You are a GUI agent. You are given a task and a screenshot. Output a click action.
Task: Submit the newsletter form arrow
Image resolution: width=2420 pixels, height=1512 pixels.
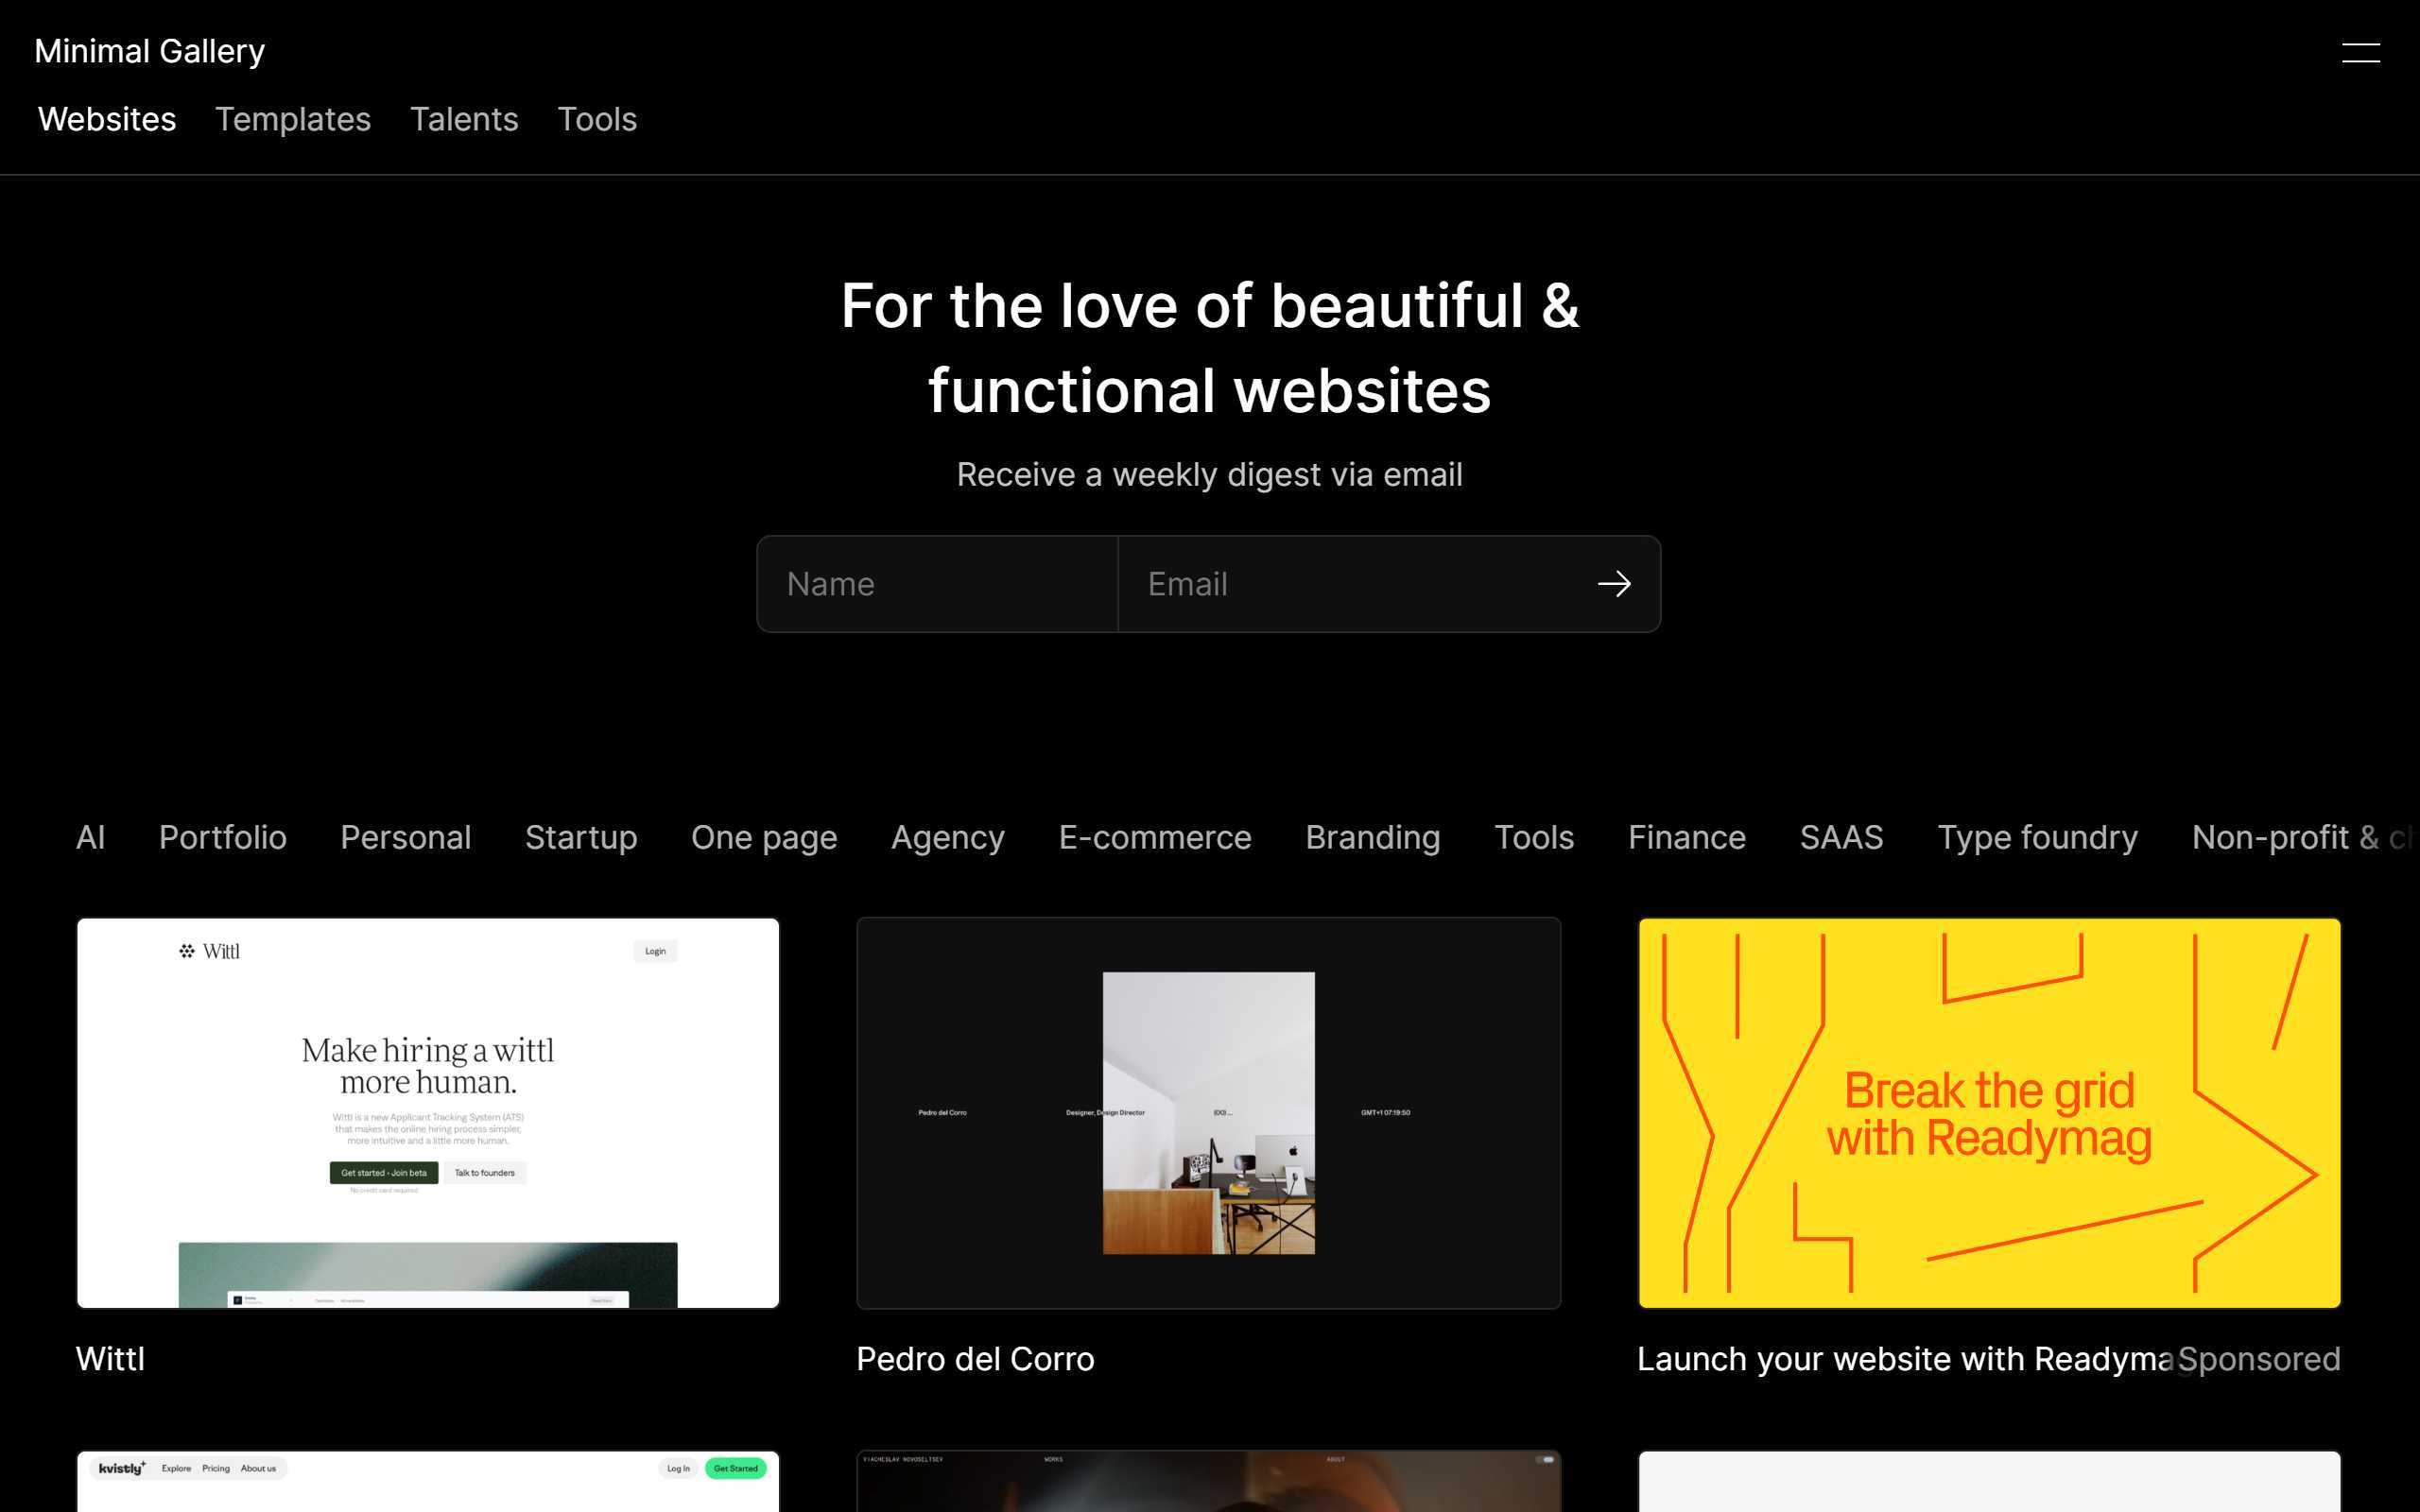point(1613,584)
